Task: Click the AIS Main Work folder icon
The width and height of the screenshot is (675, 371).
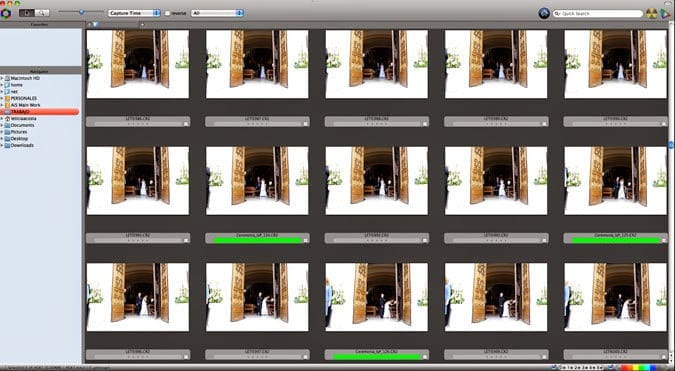Action: pos(7,105)
